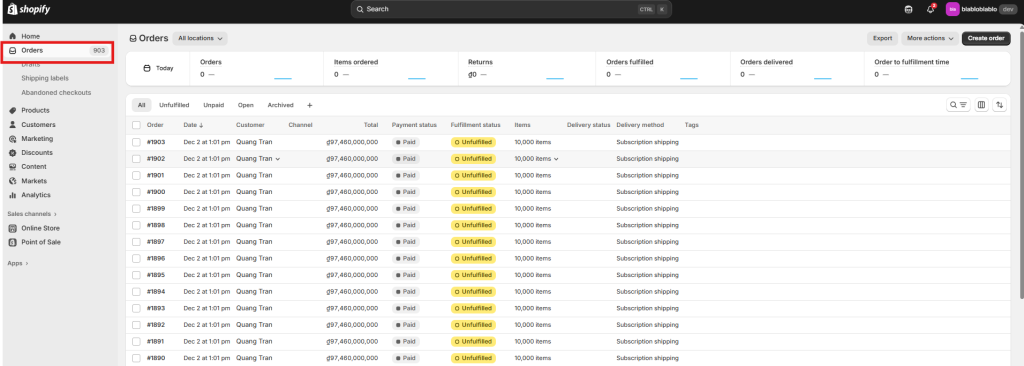Open order #1898 link
Image resolution: width=1024 pixels, height=366 pixels.
[155, 225]
